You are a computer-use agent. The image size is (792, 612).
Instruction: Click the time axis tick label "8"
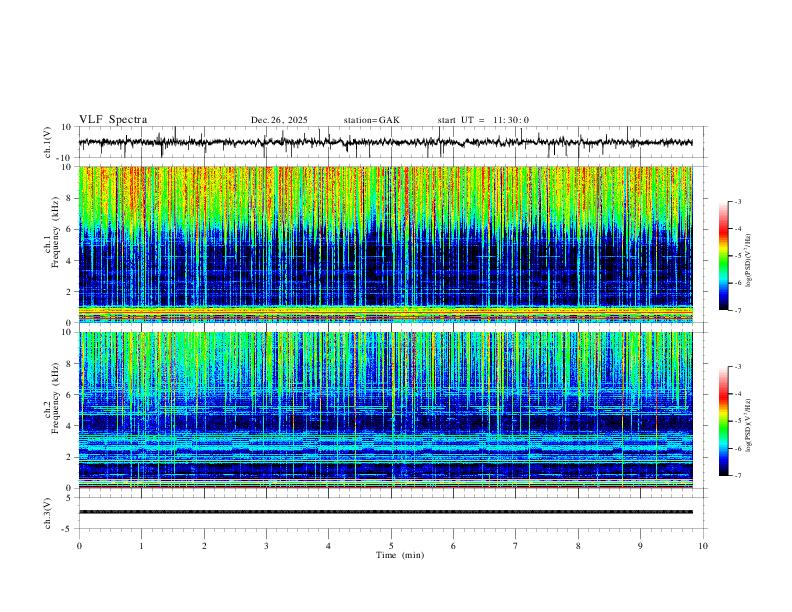pyautogui.click(x=578, y=546)
